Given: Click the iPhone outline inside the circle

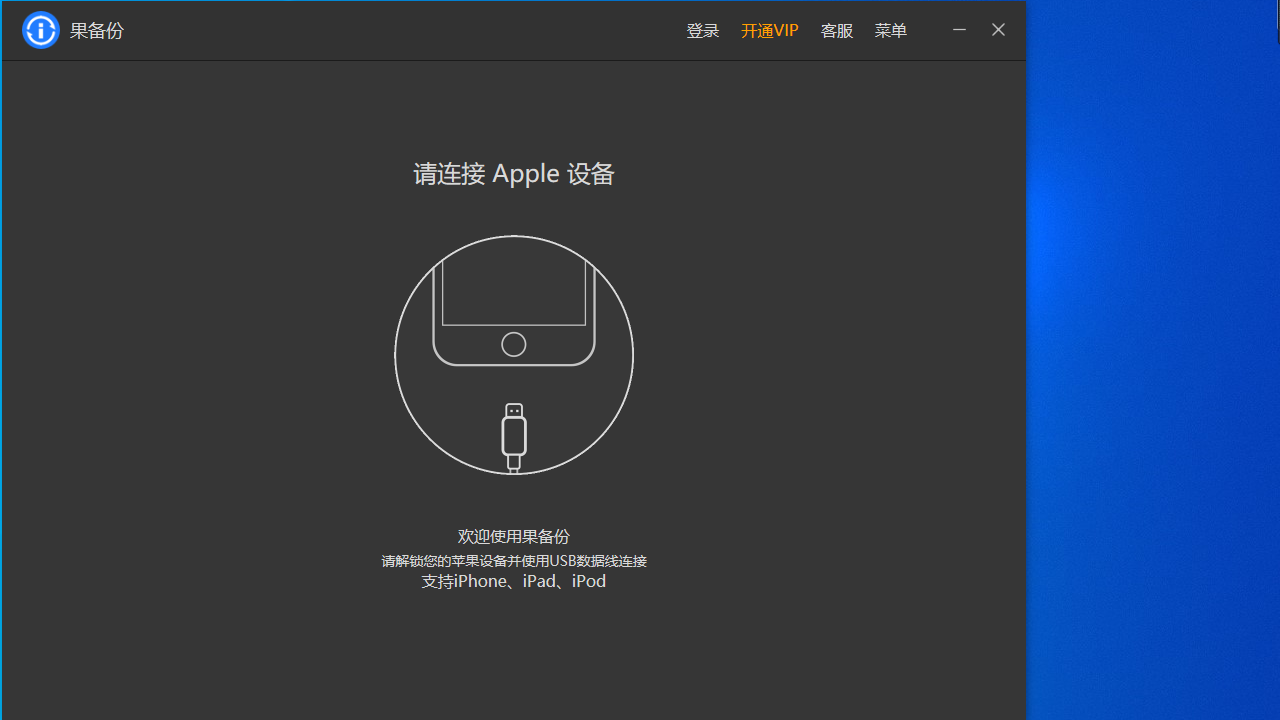Looking at the screenshot, I should [x=513, y=300].
